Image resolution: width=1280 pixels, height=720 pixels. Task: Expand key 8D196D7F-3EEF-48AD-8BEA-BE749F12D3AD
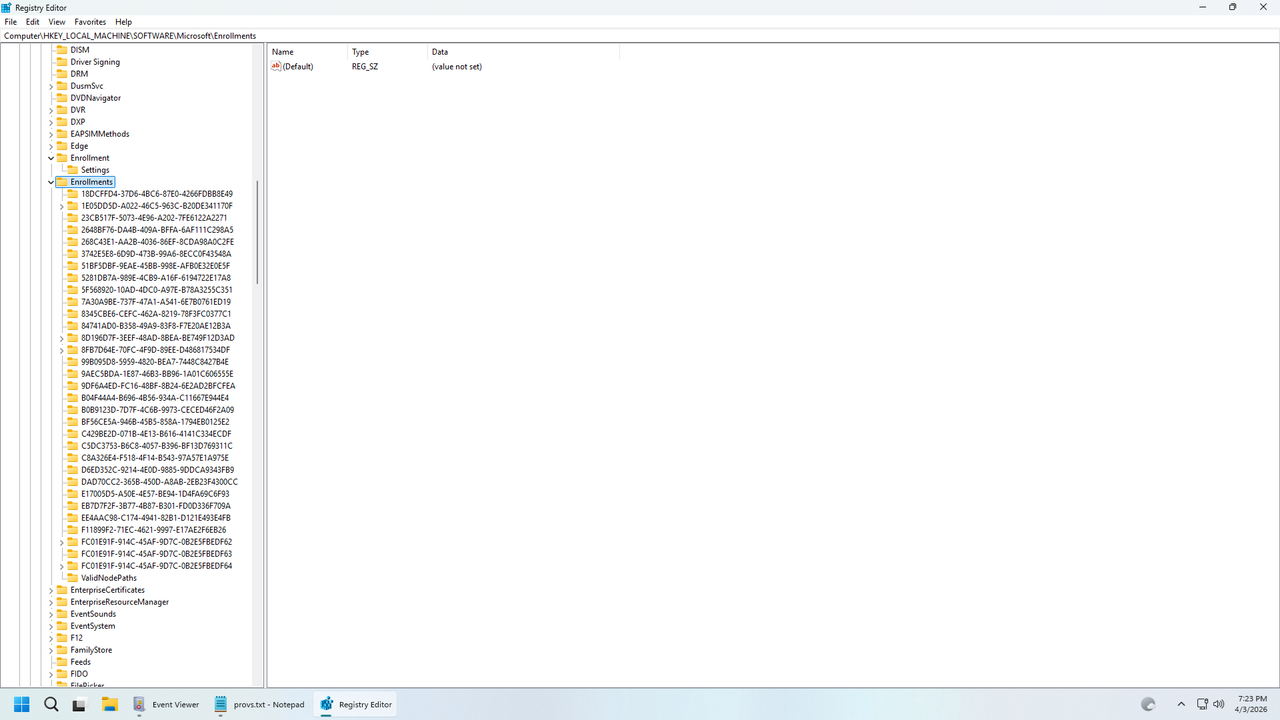62,338
